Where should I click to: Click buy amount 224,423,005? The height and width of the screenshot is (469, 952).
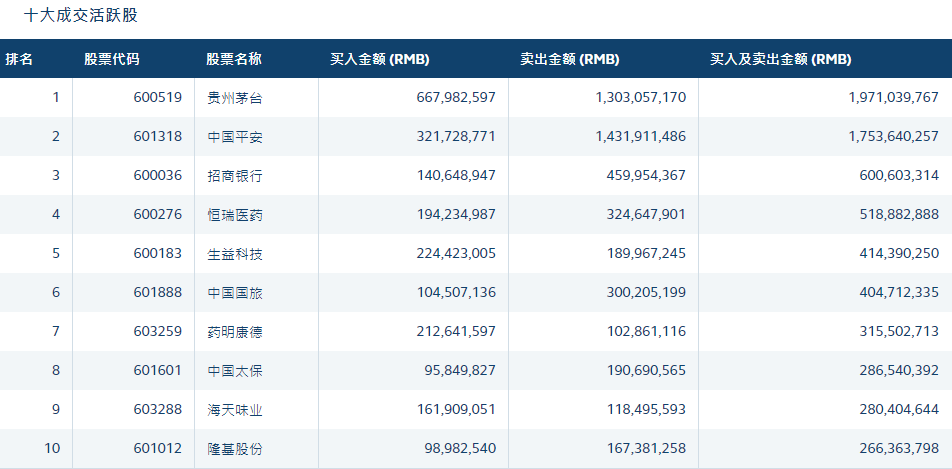(456, 253)
